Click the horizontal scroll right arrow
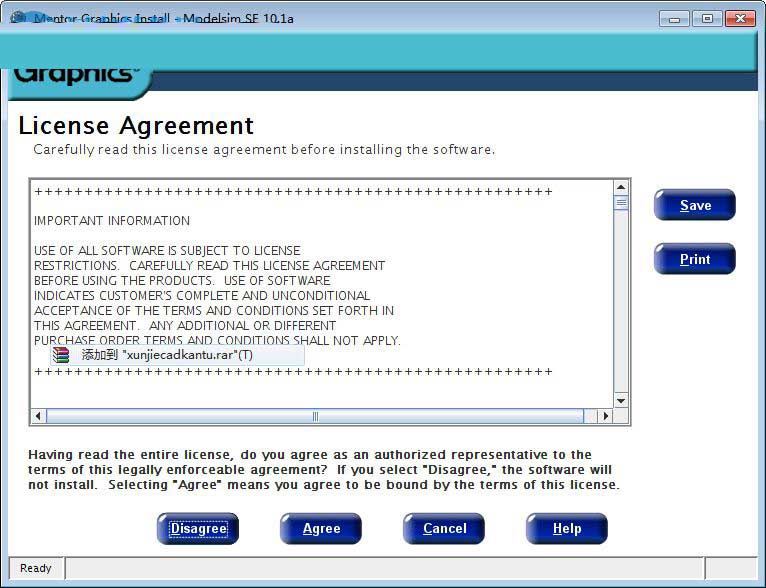The width and height of the screenshot is (766, 588). point(606,416)
